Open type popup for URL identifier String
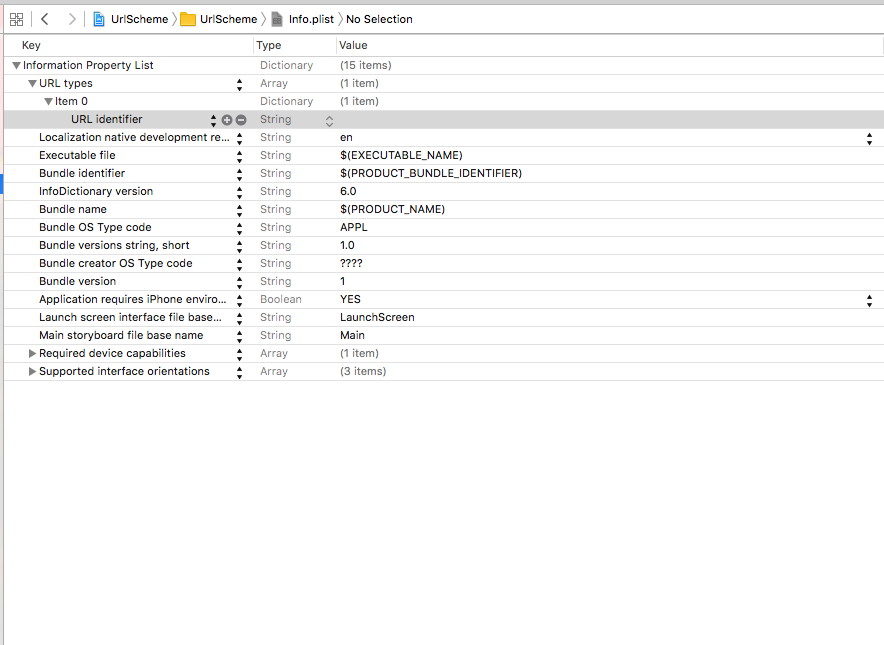Viewport: 884px width, 645px height. [329, 121]
